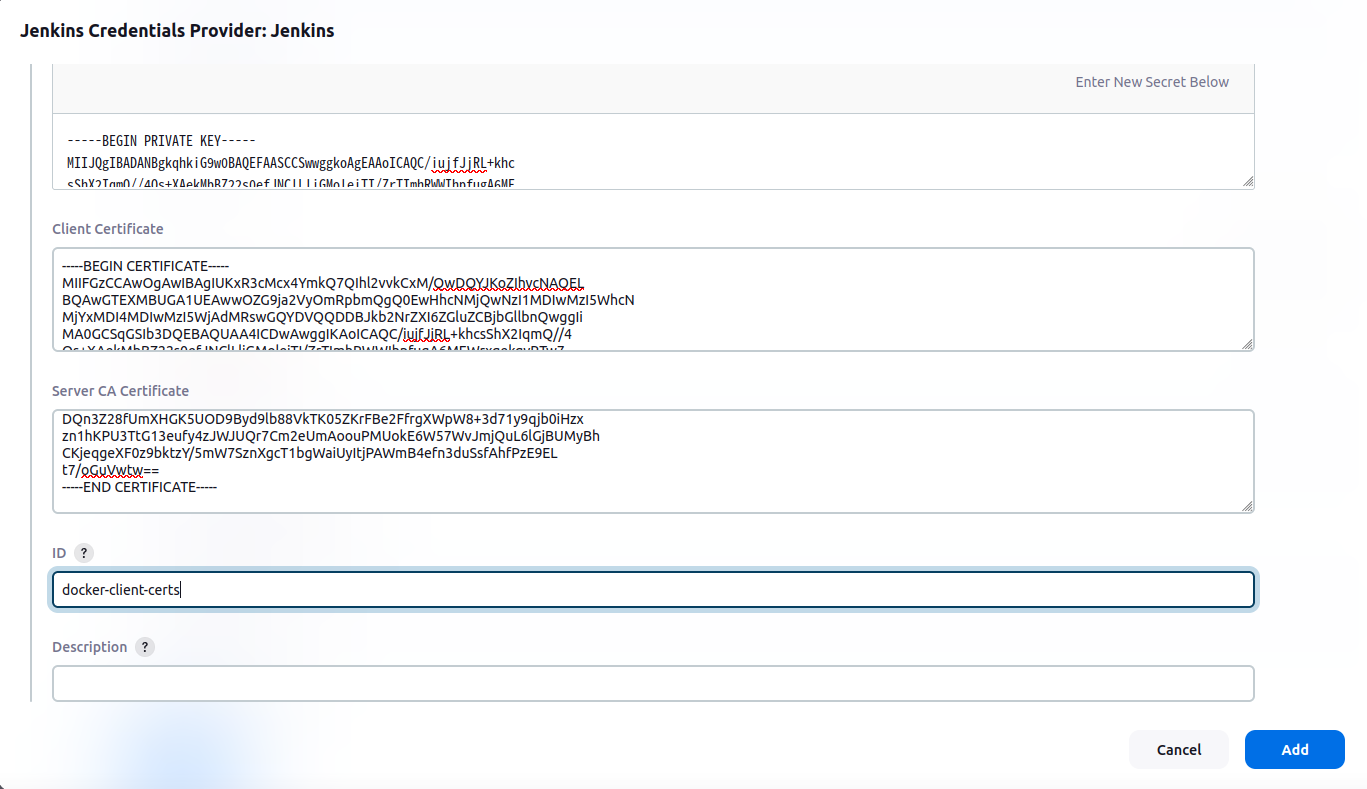Focus the empty Description input field

pyautogui.click(x=653, y=684)
